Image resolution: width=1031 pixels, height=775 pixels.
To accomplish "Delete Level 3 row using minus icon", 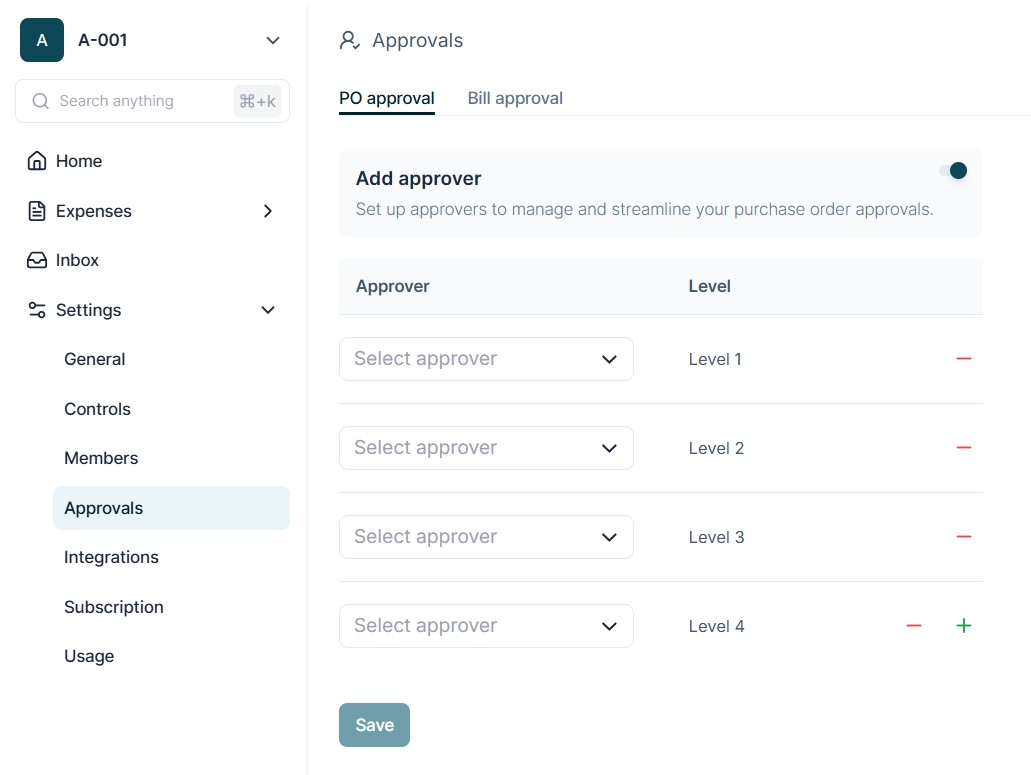I will (x=963, y=537).
